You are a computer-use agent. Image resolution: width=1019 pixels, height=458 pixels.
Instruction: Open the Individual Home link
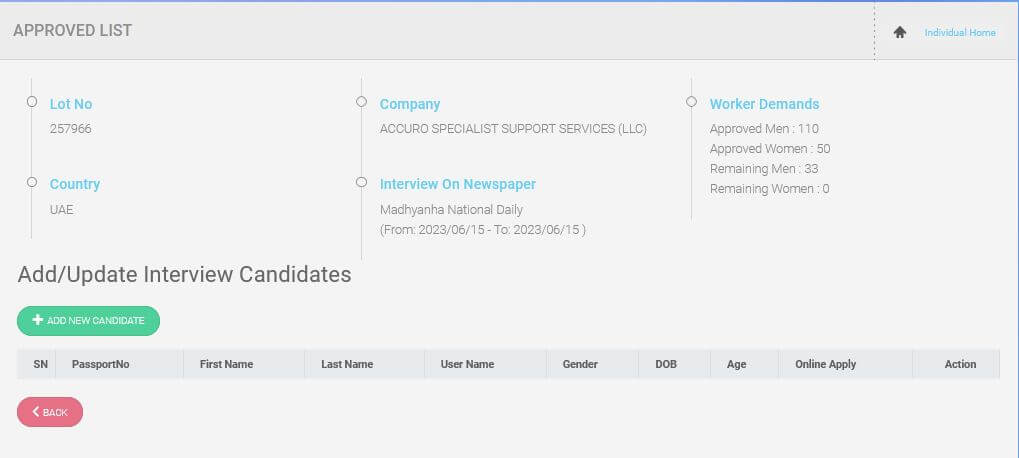click(960, 32)
